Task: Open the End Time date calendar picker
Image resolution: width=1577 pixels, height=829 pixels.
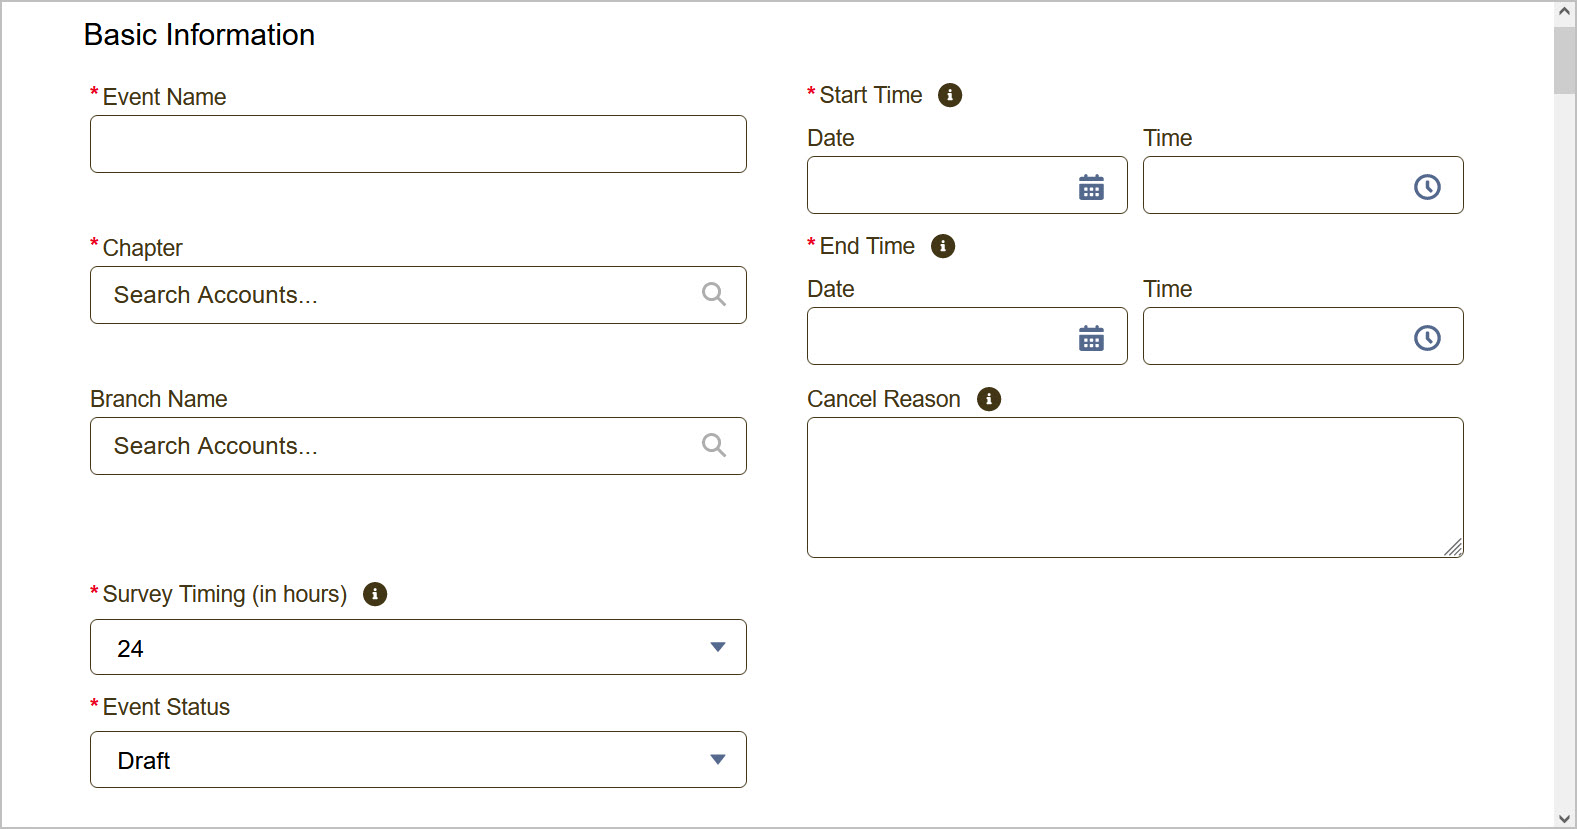Action: coord(1091,338)
